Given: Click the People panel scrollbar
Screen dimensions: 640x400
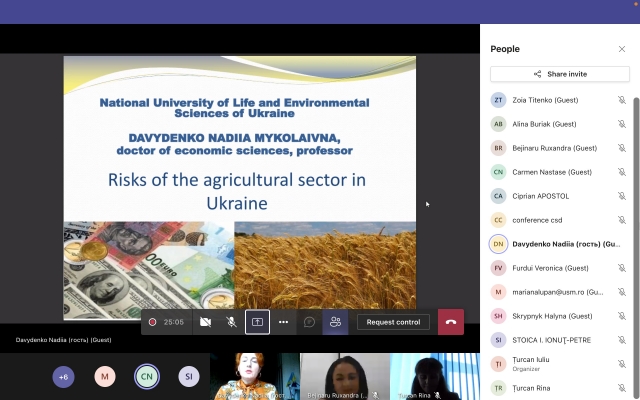Looking at the screenshot, I should (636, 249).
